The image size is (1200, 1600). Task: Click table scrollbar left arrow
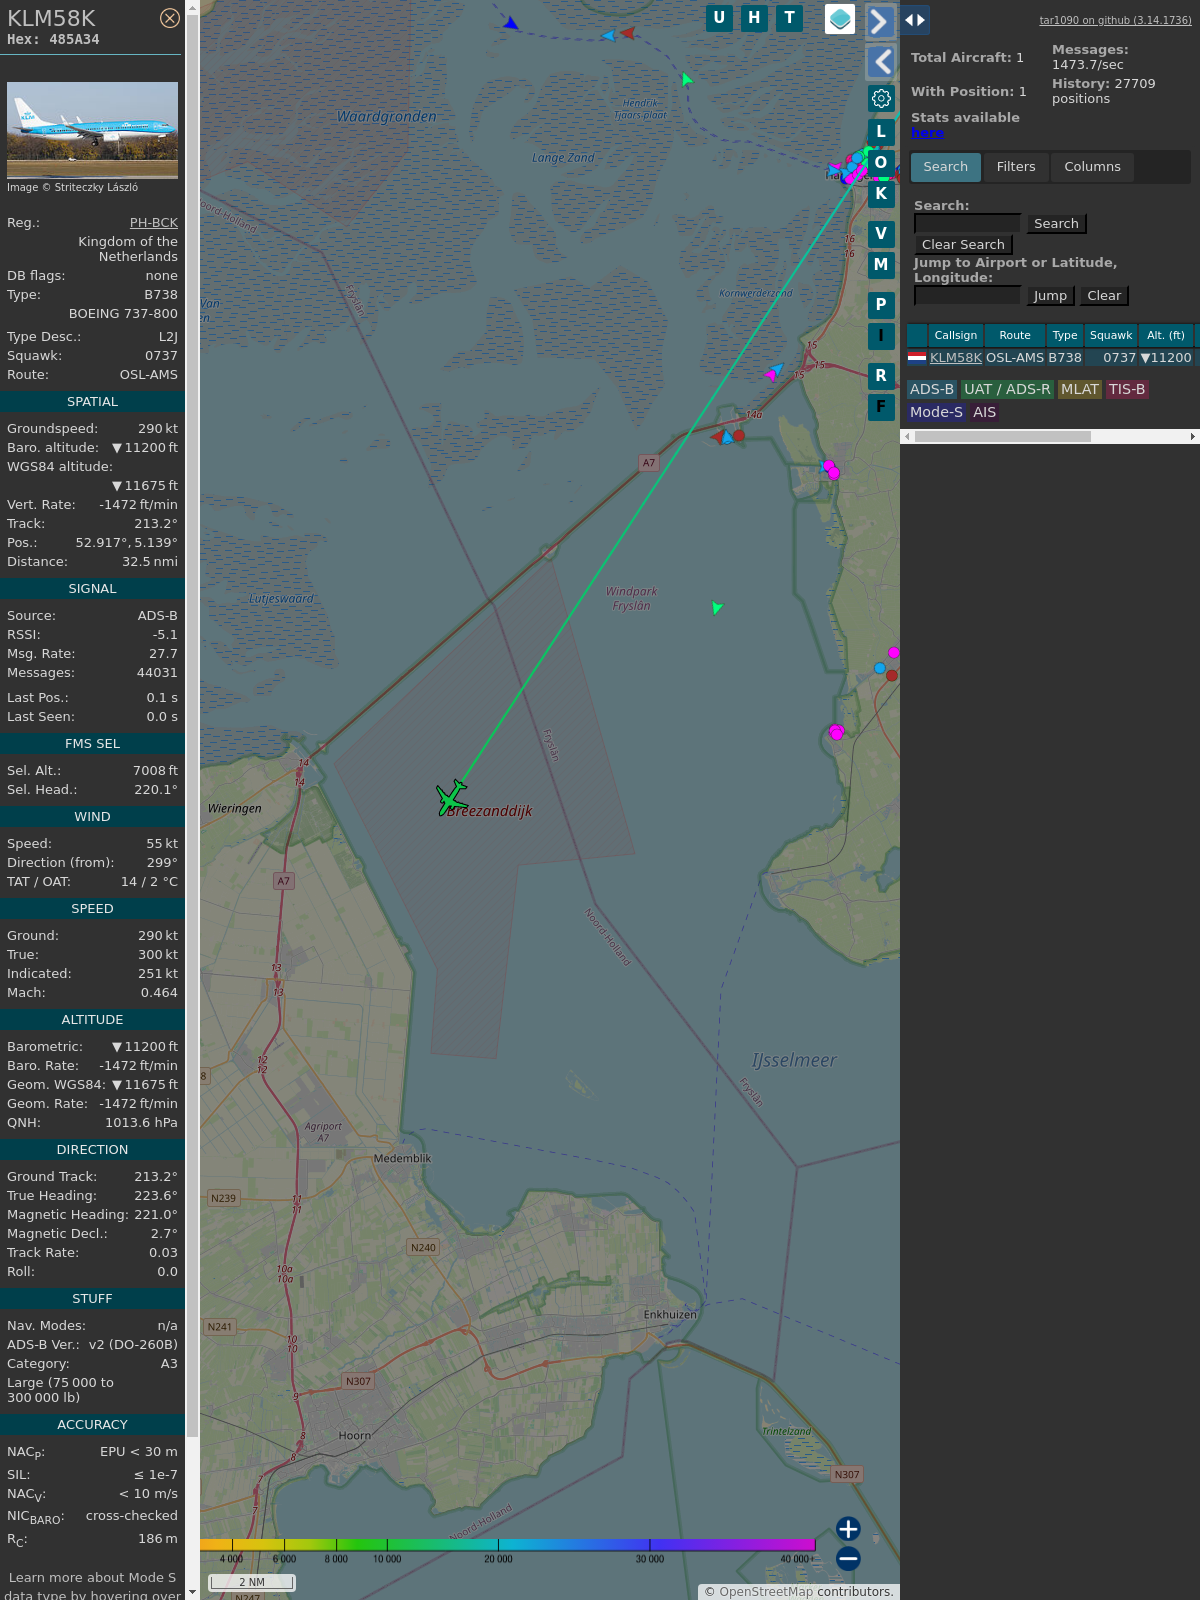[907, 436]
